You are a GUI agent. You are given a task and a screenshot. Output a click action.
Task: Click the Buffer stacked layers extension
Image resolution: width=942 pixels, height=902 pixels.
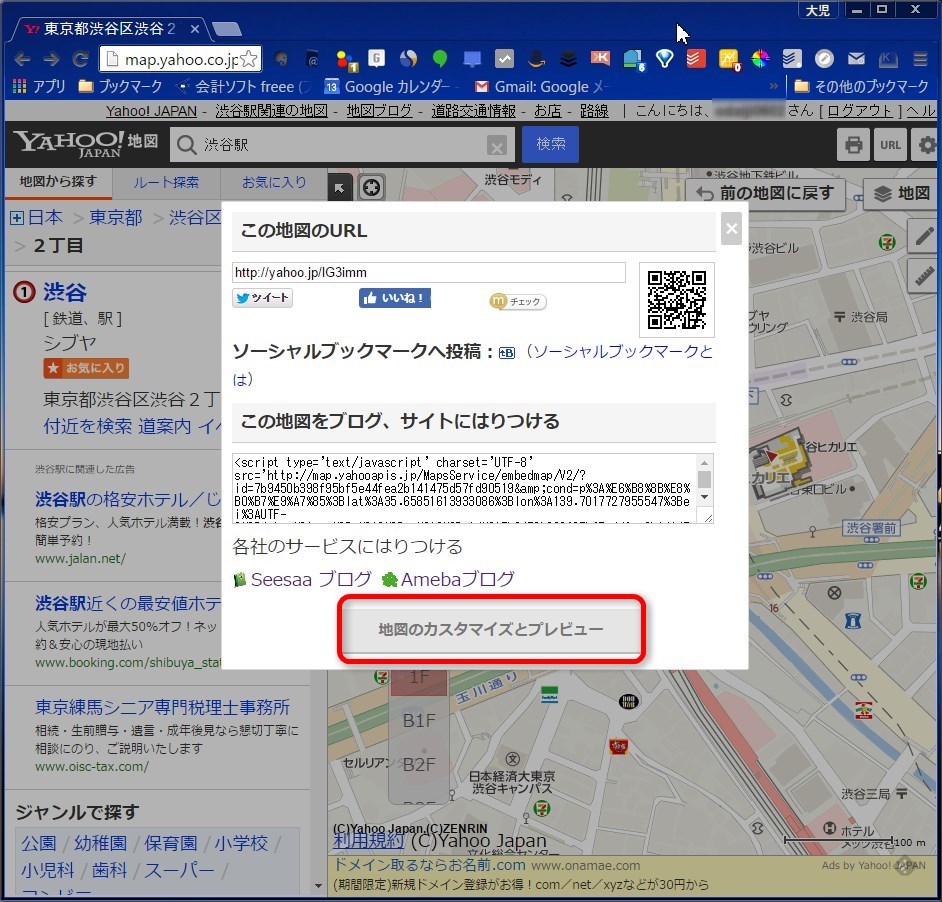(568, 58)
